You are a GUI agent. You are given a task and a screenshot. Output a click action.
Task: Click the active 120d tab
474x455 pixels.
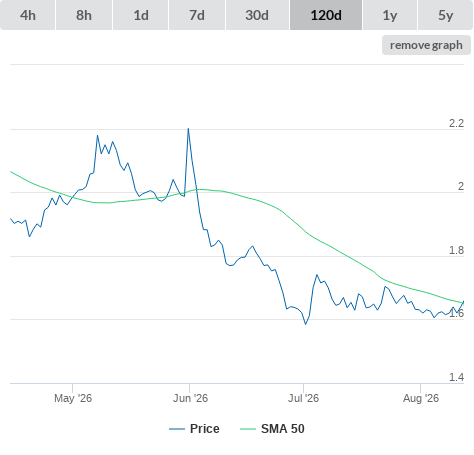tap(326, 15)
